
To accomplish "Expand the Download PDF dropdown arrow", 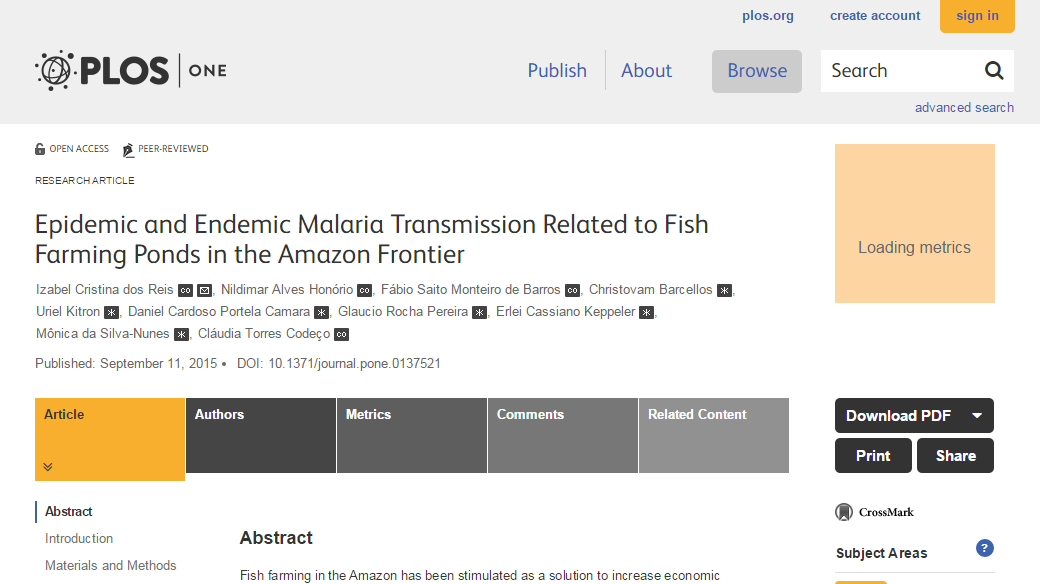I will [977, 416].
